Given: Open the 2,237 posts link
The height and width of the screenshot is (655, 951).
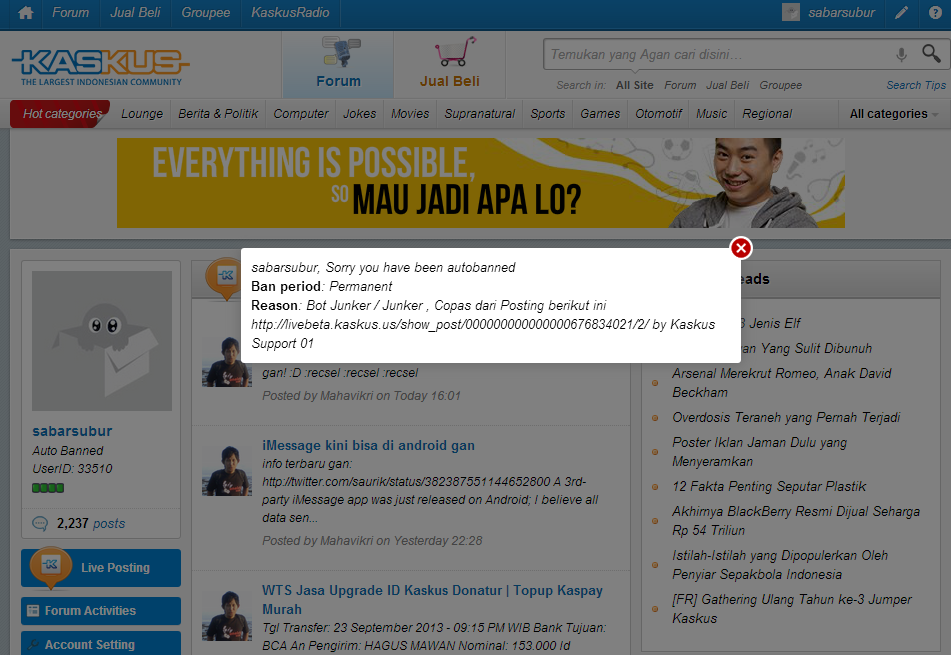Looking at the screenshot, I should pos(91,523).
